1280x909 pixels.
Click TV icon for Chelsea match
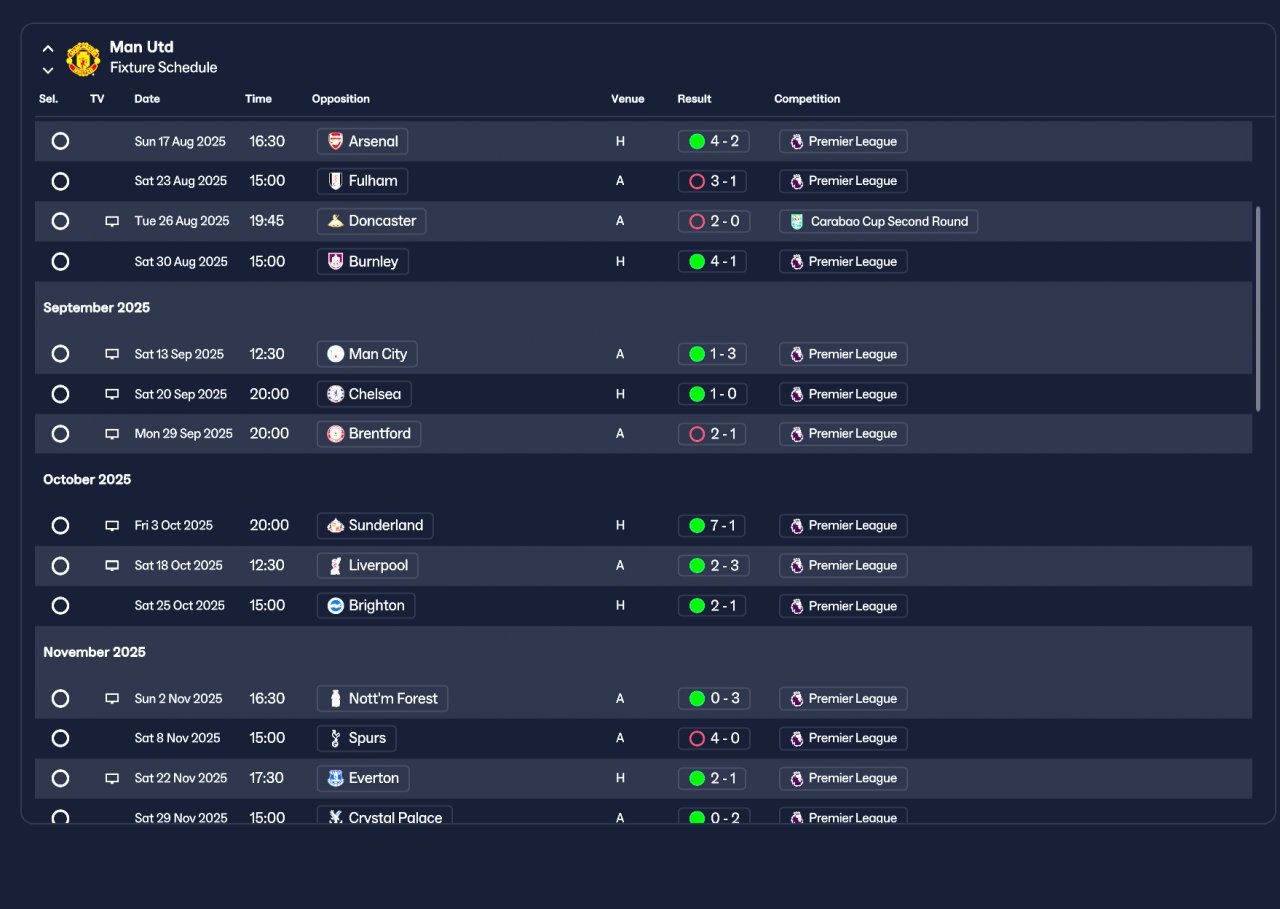click(x=112, y=394)
